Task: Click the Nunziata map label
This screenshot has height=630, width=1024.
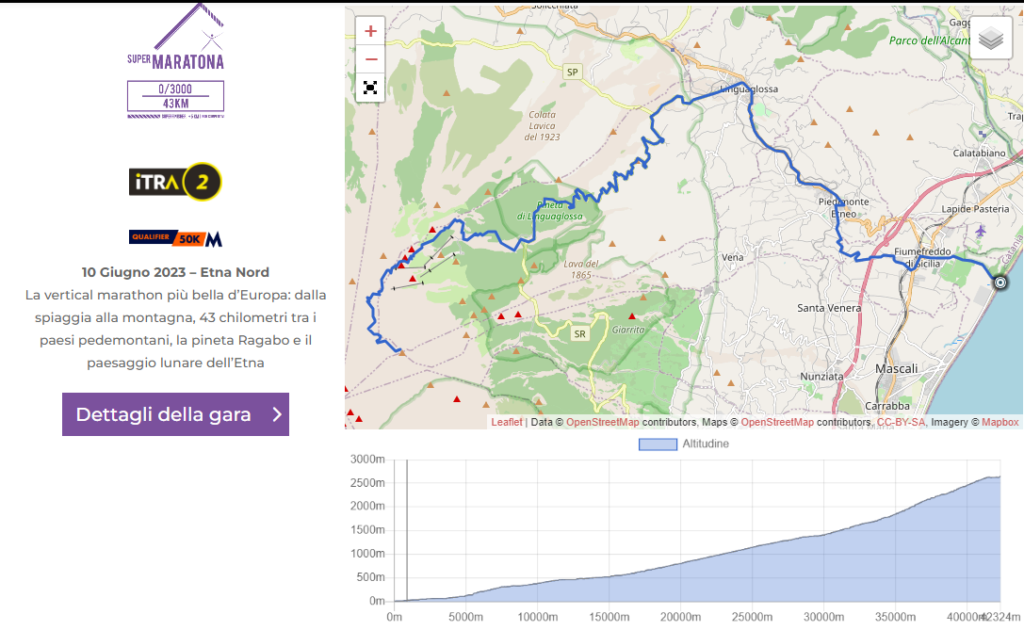Action: [822, 377]
